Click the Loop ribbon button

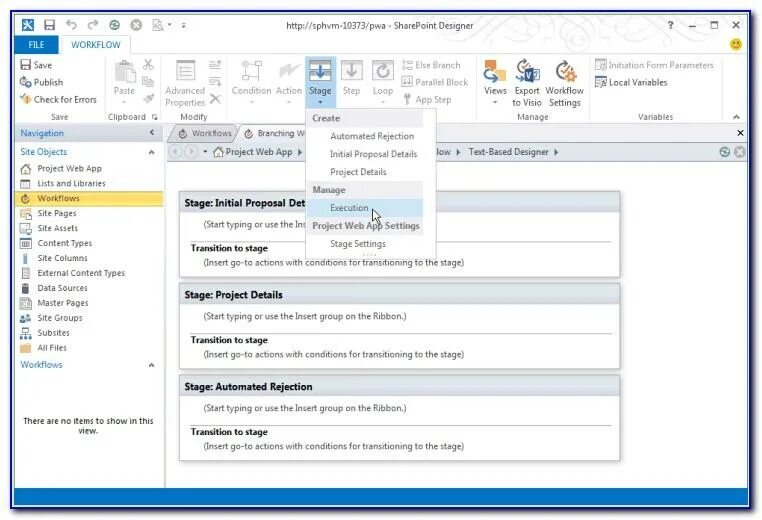click(383, 82)
